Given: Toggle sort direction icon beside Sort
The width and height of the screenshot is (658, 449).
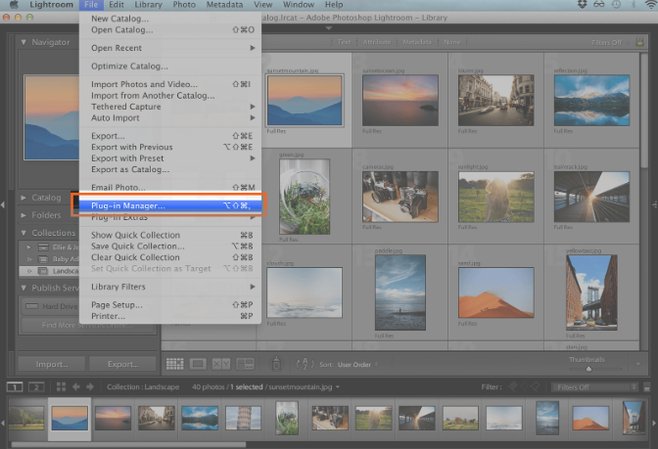Looking at the screenshot, I should [x=305, y=364].
